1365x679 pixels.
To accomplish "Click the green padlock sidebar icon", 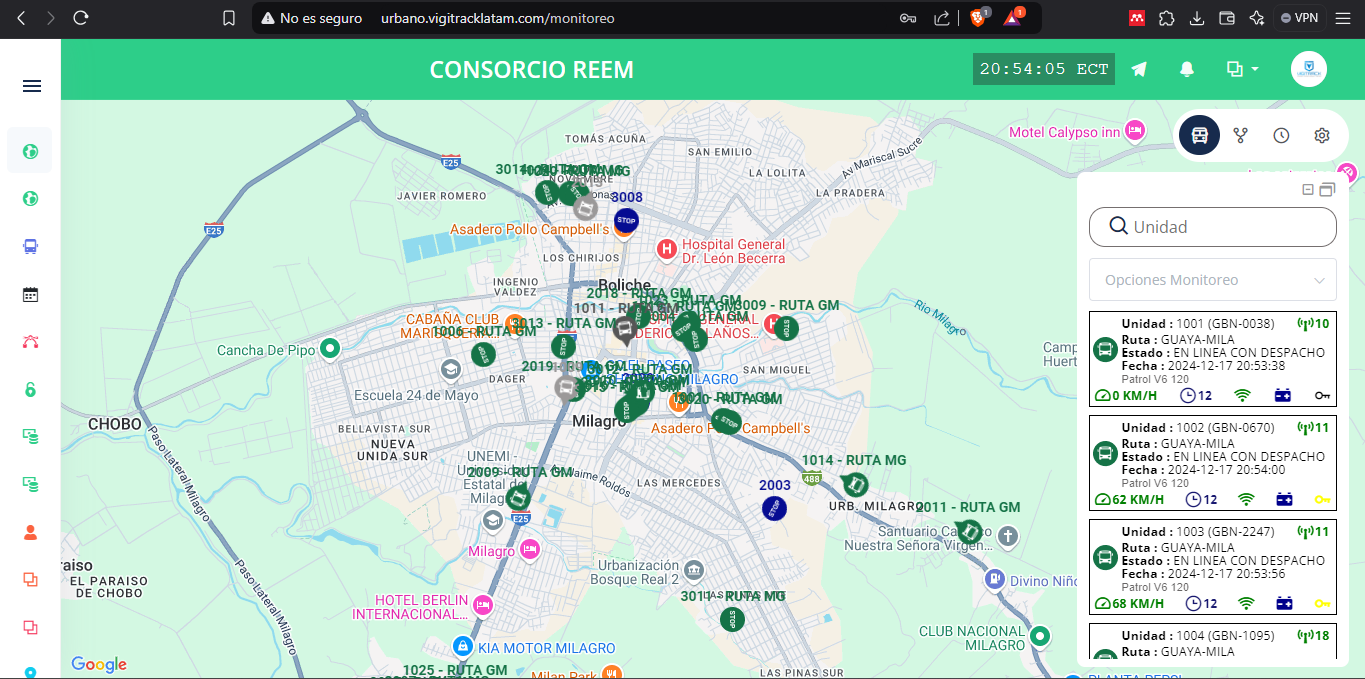I will [30, 389].
